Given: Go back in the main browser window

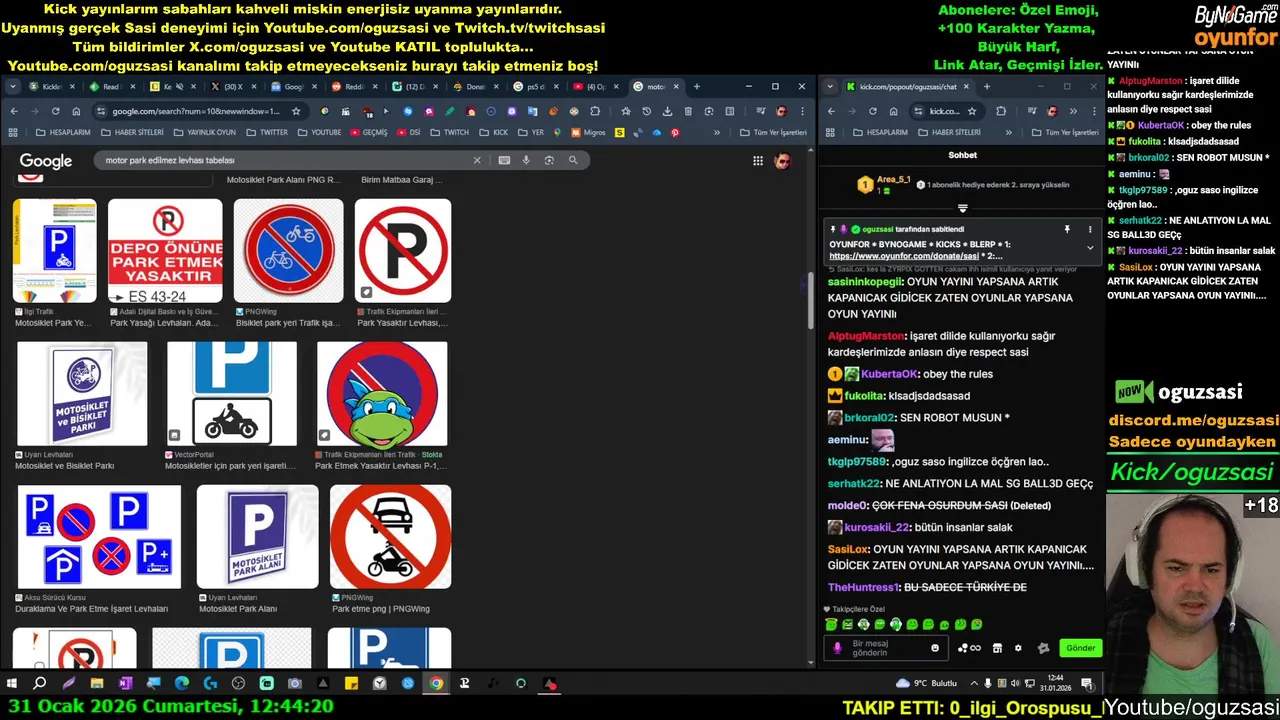Looking at the screenshot, I should tap(14, 111).
